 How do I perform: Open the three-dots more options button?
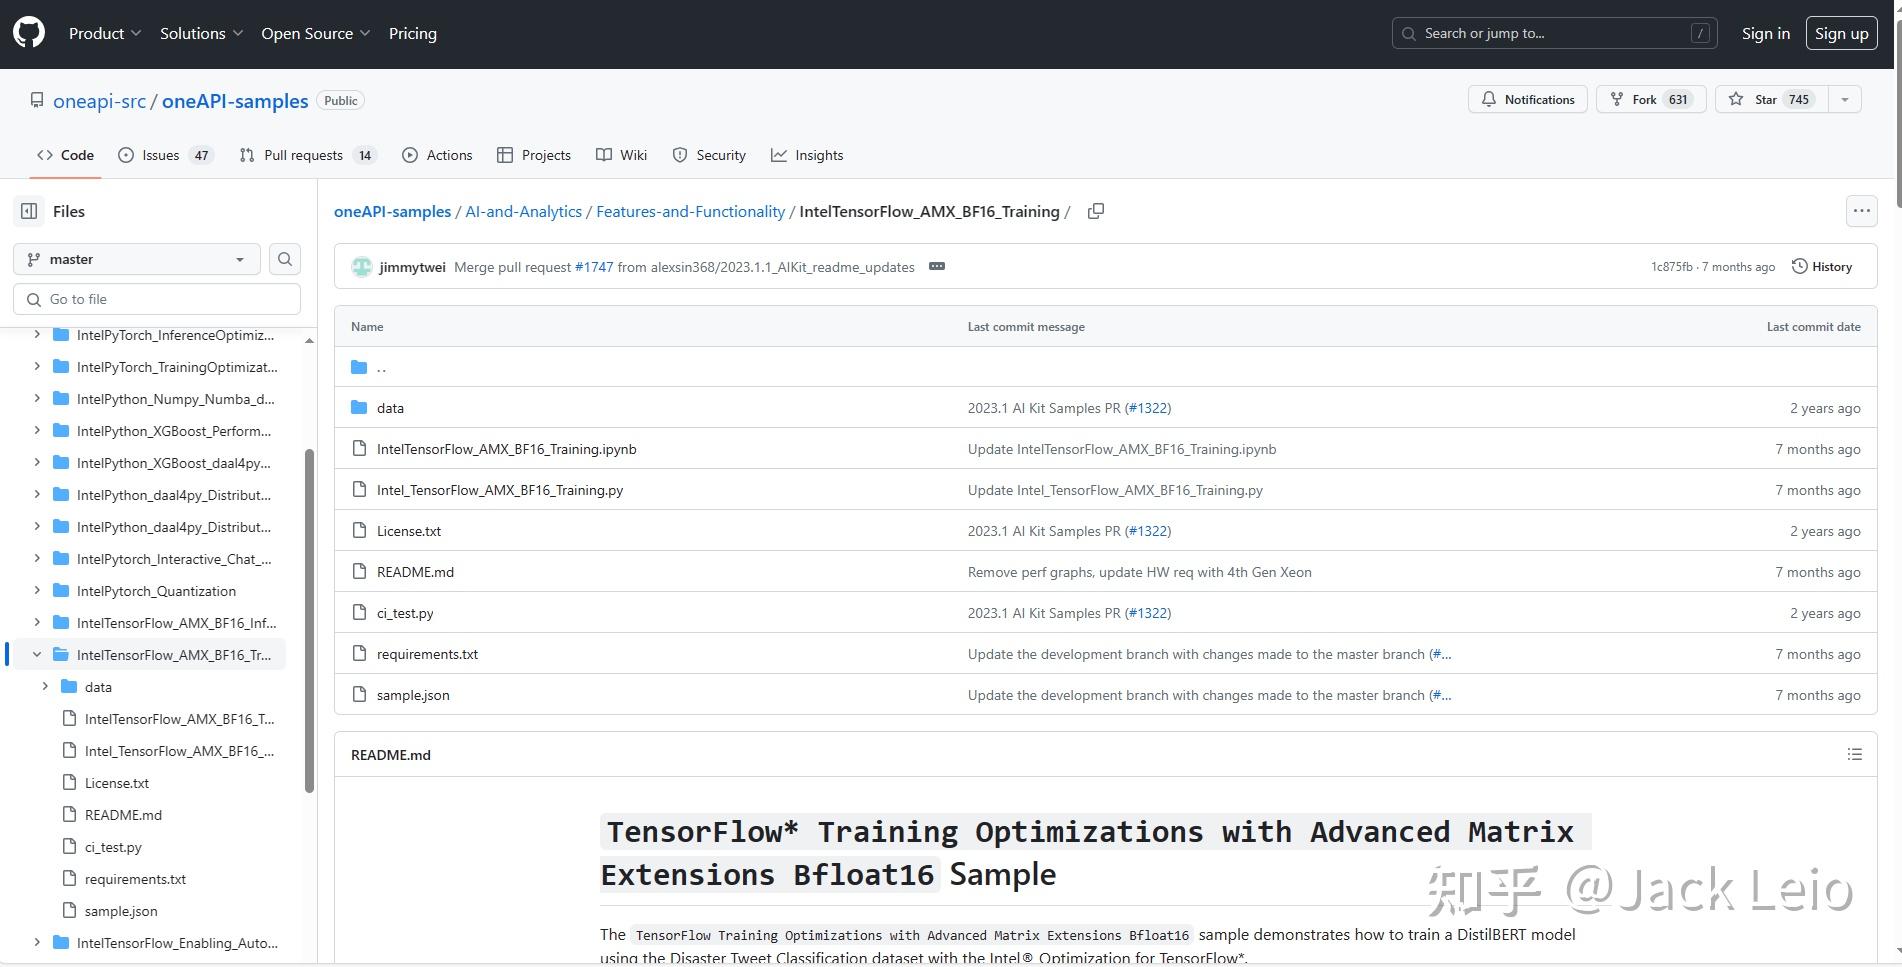[x=1861, y=211]
